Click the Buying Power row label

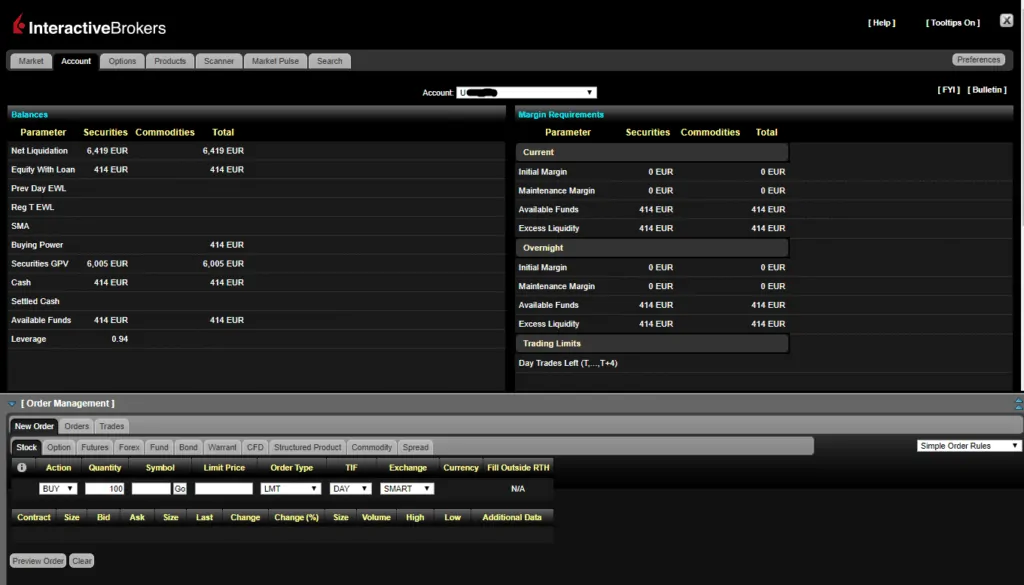tap(37, 245)
